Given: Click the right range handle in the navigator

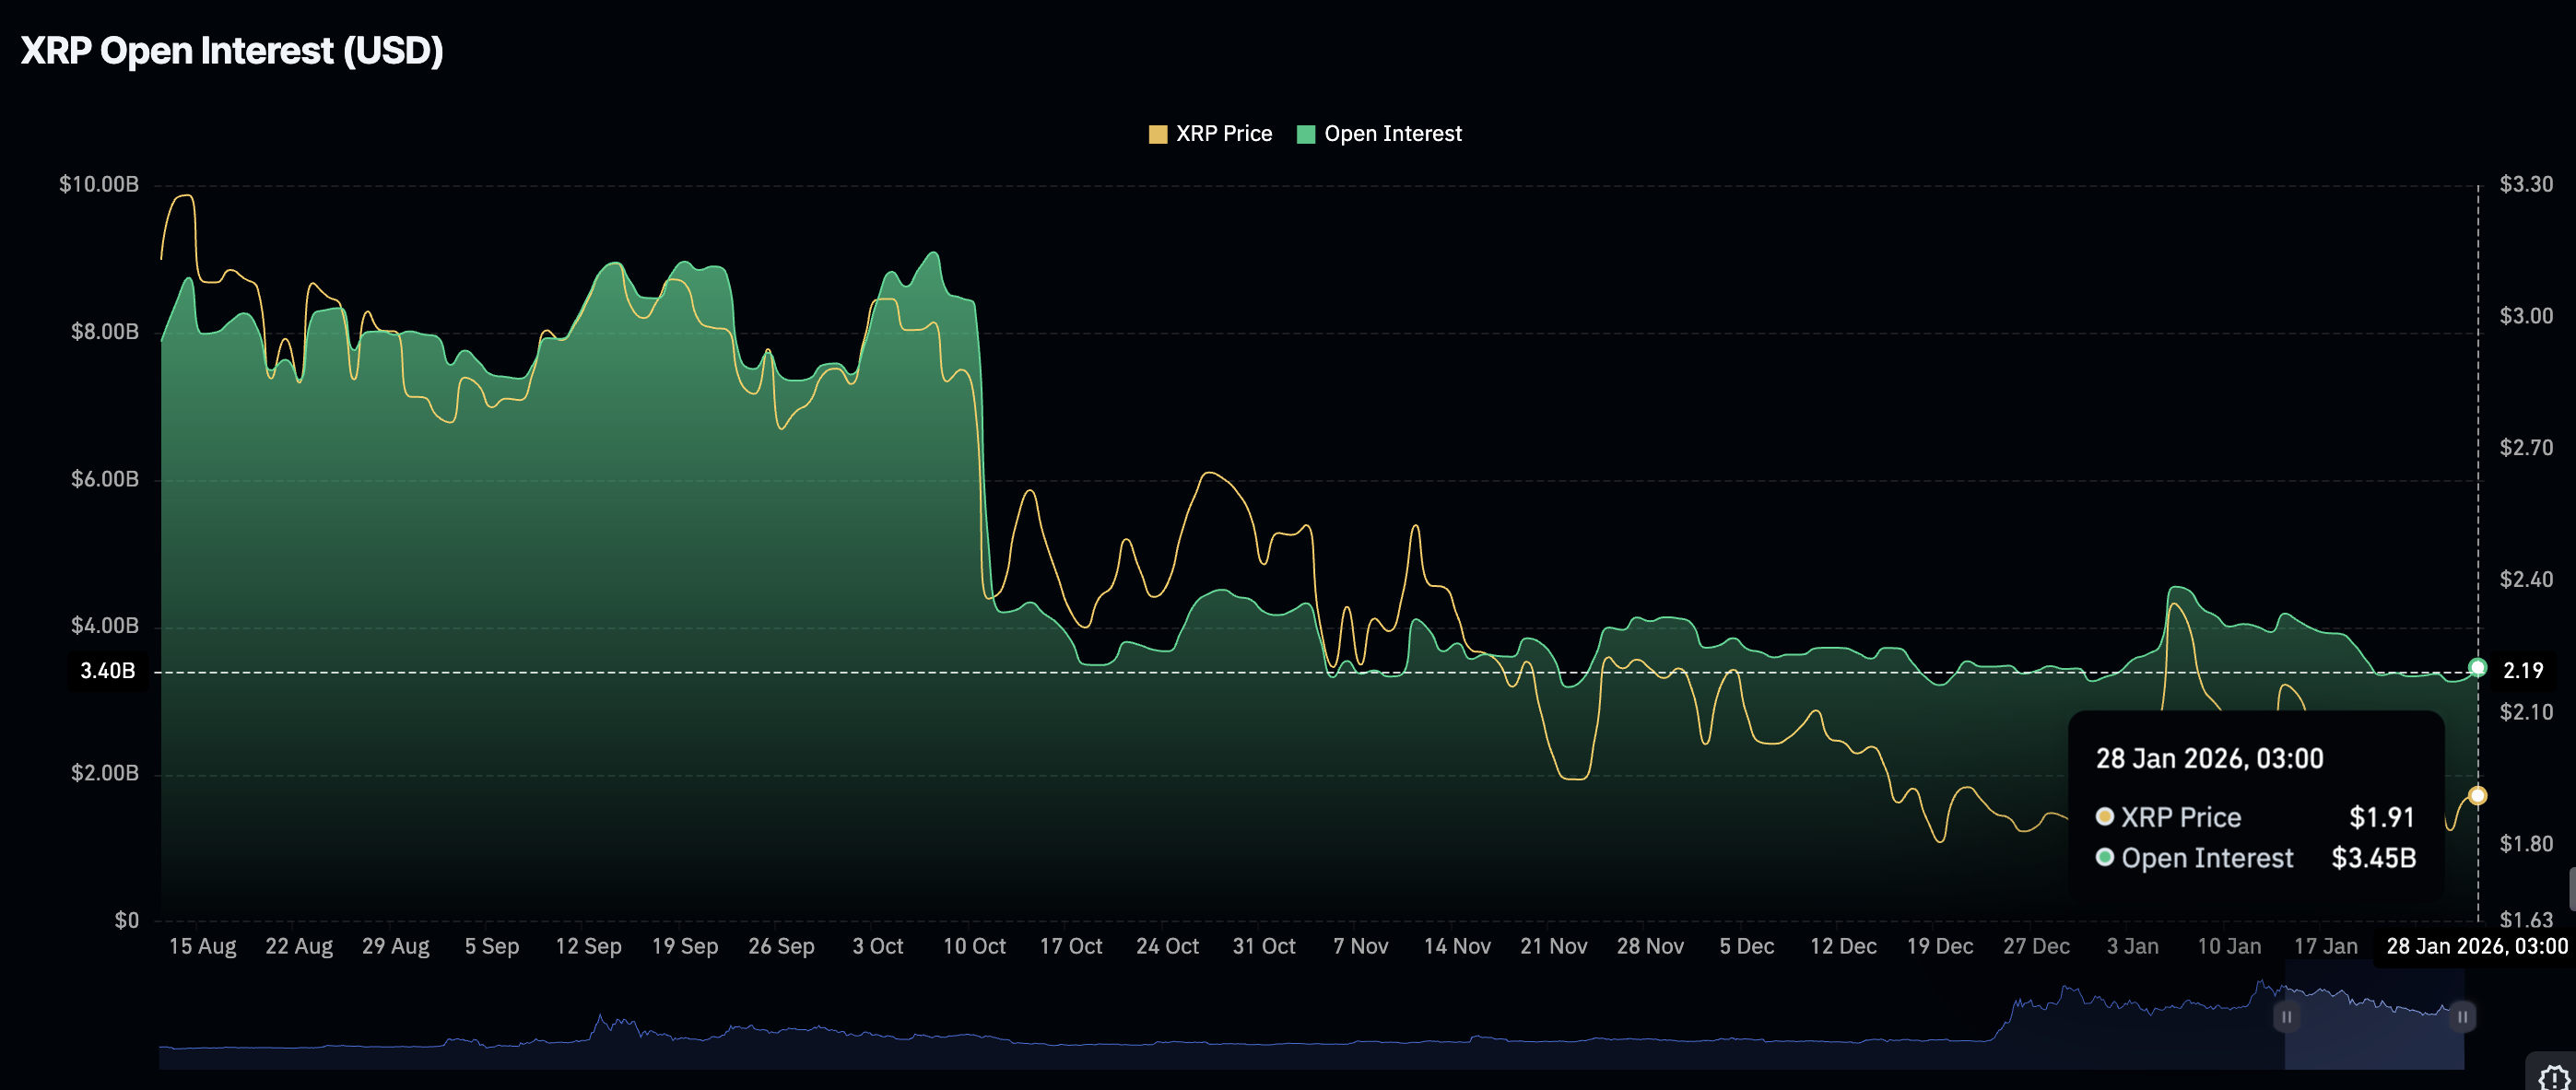Looking at the screenshot, I should point(2462,1017).
